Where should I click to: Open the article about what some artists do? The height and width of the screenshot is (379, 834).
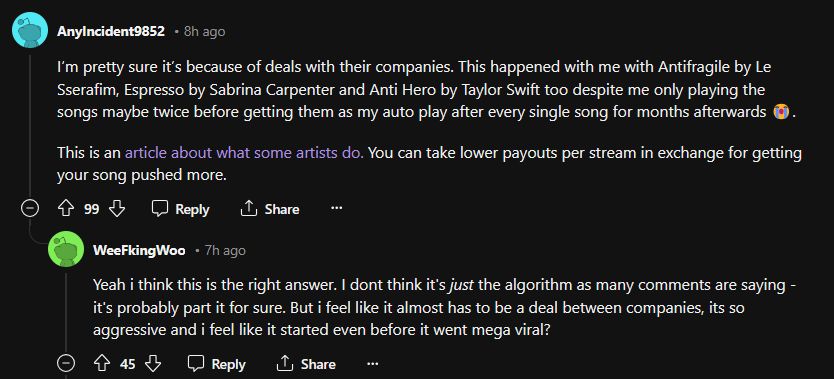[244, 154]
